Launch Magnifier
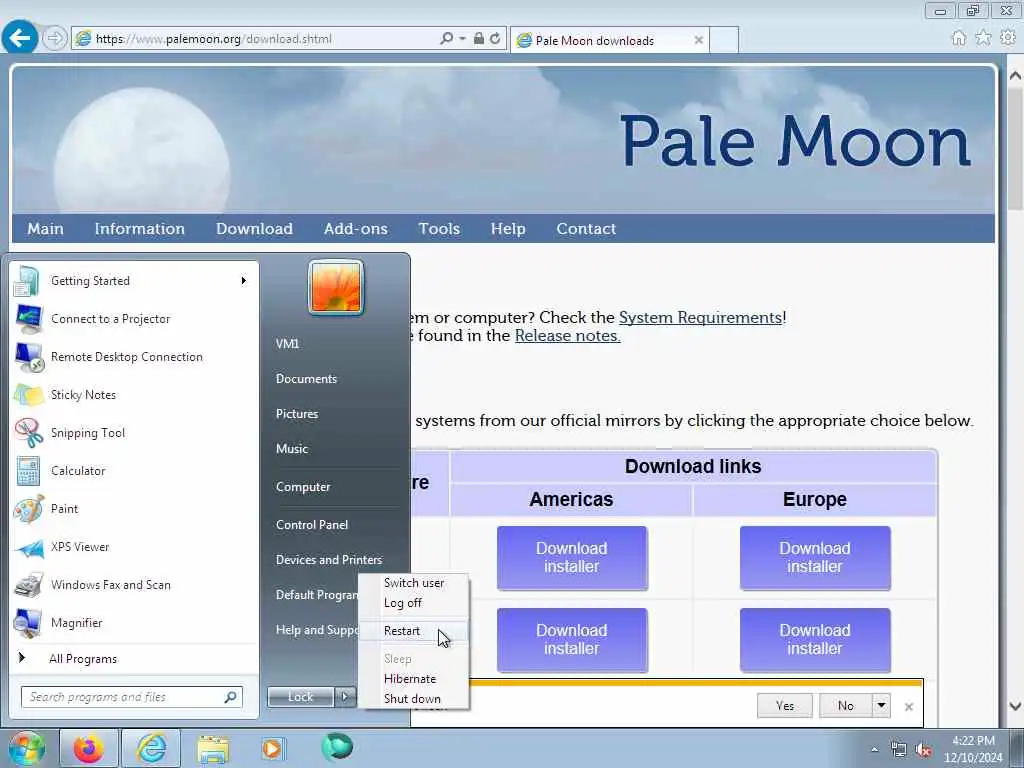1024x768 pixels. [134, 622]
